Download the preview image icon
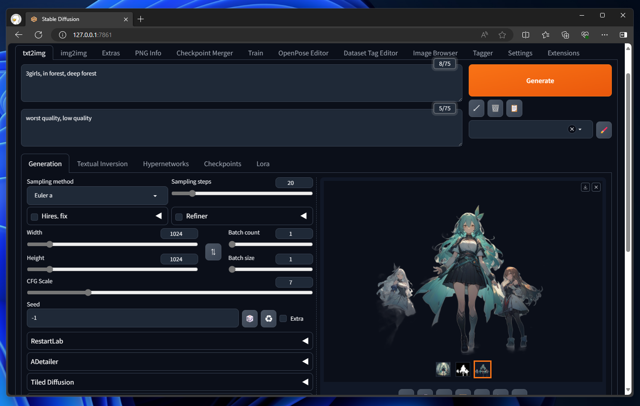This screenshot has height=406, width=640. pos(585,187)
